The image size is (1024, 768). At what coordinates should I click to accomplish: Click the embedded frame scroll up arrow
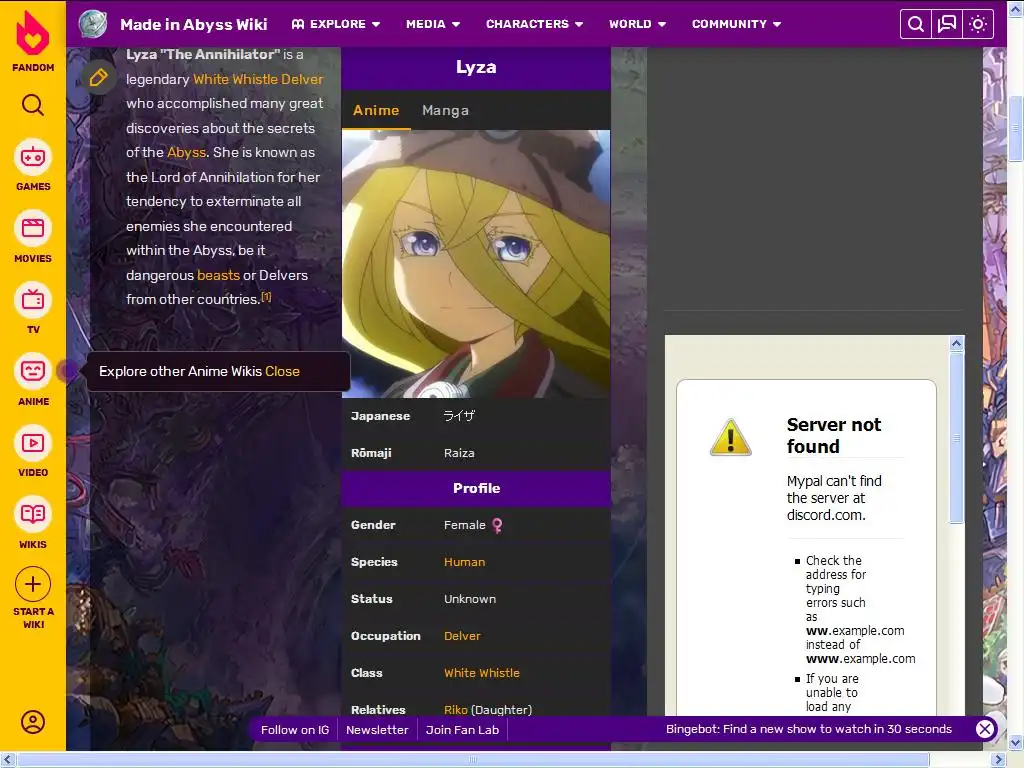(957, 344)
